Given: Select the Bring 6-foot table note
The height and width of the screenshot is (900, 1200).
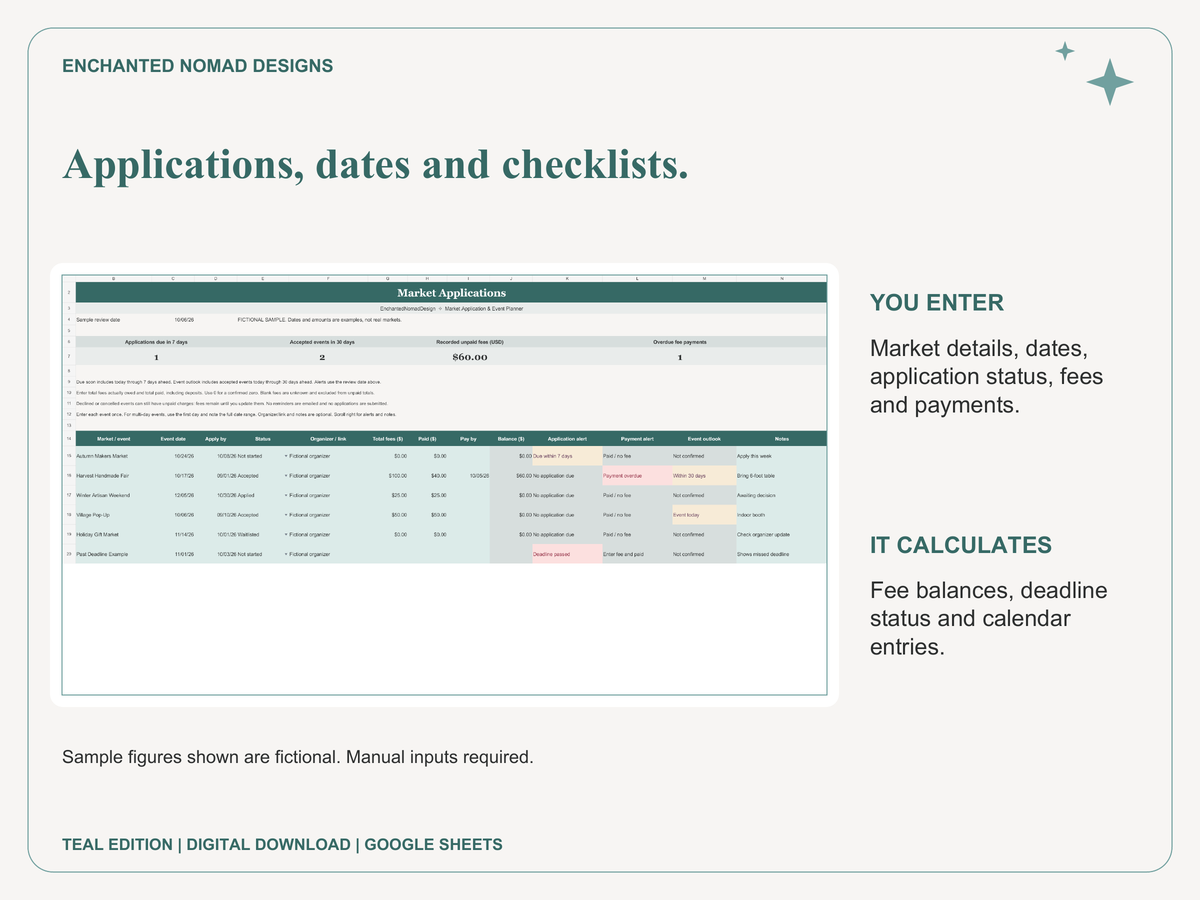Looking at the screenshot, I should (781, 476).
